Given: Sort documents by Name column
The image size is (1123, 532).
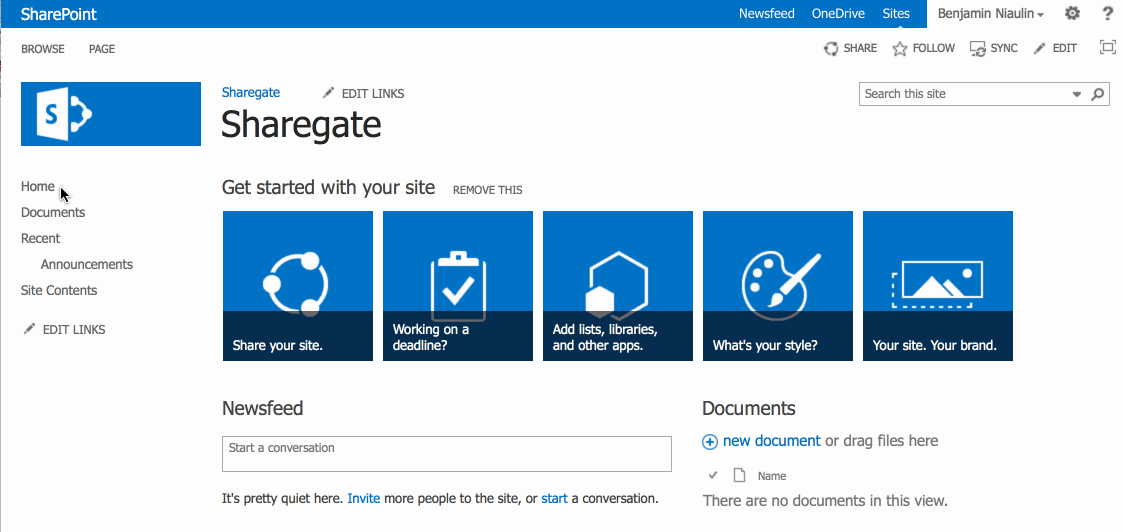Looking at the screenshot, I should click(x=772, y=476).
